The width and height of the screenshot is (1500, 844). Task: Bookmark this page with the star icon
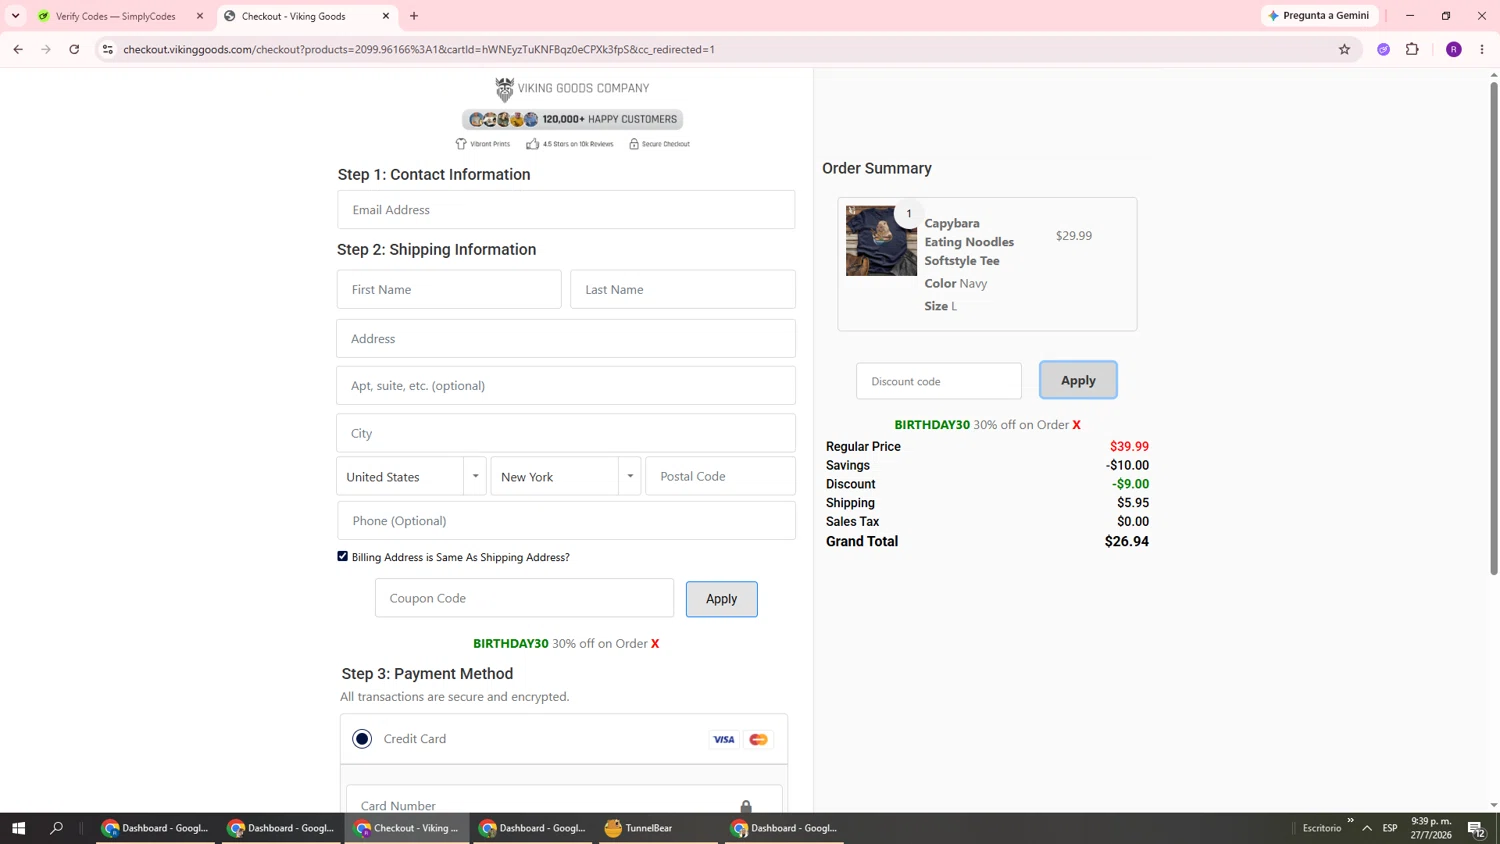coord(1344,49)
